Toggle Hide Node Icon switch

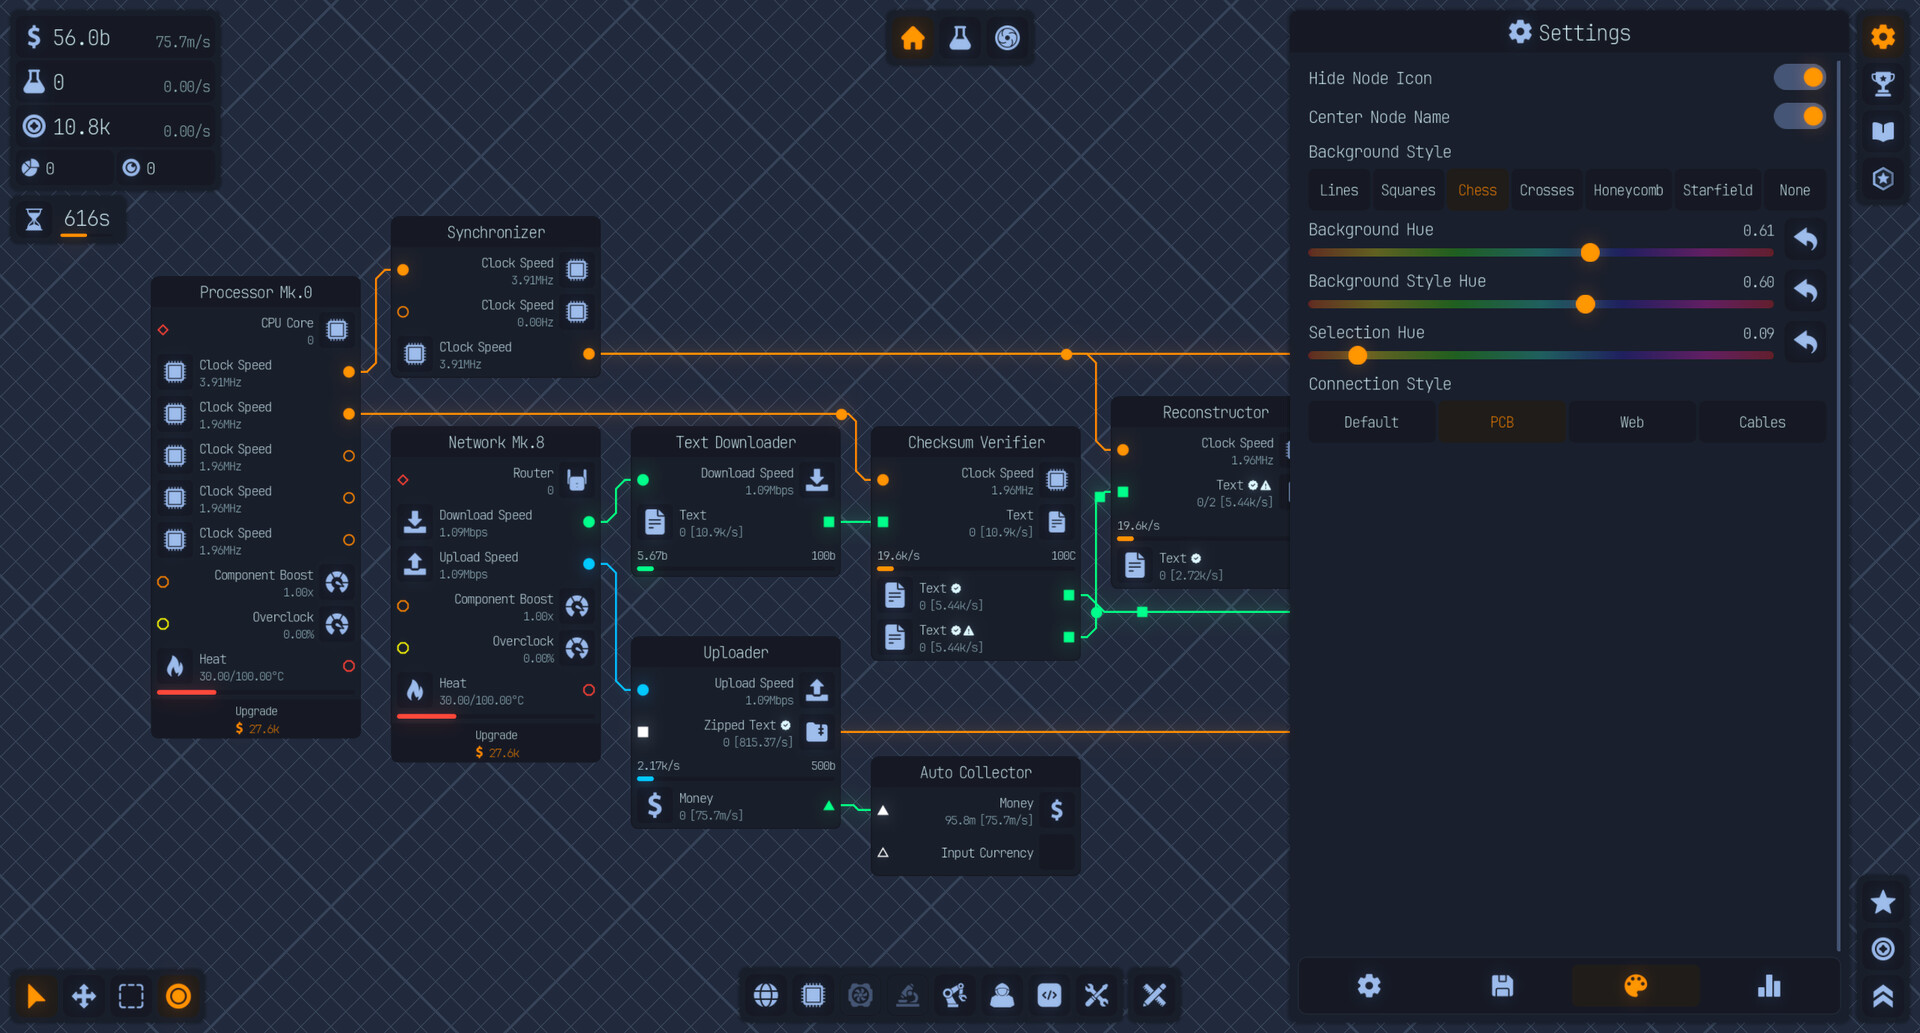pos(1799,77)
